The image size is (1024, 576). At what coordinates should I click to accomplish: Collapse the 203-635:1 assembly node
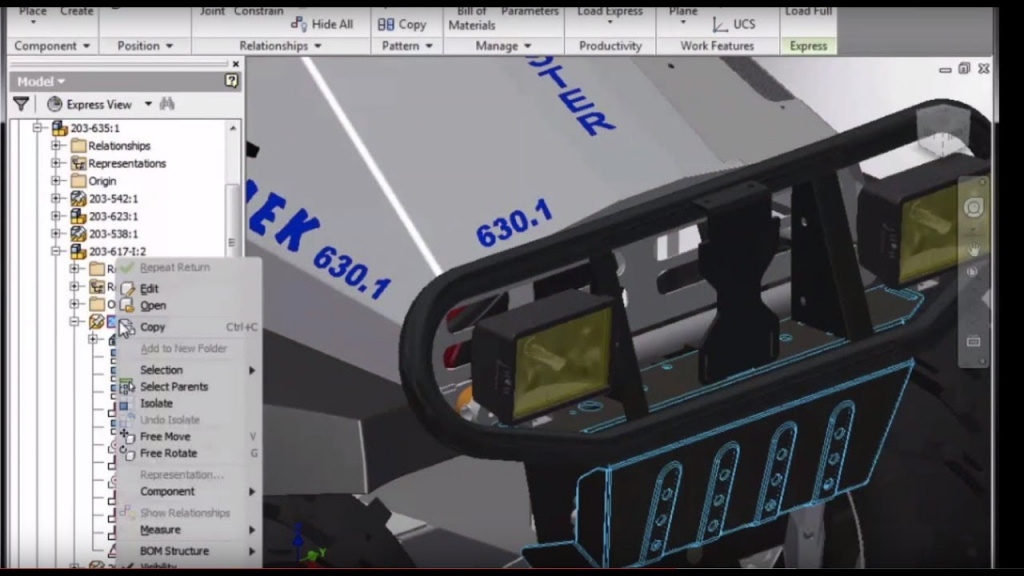[39, 128]
